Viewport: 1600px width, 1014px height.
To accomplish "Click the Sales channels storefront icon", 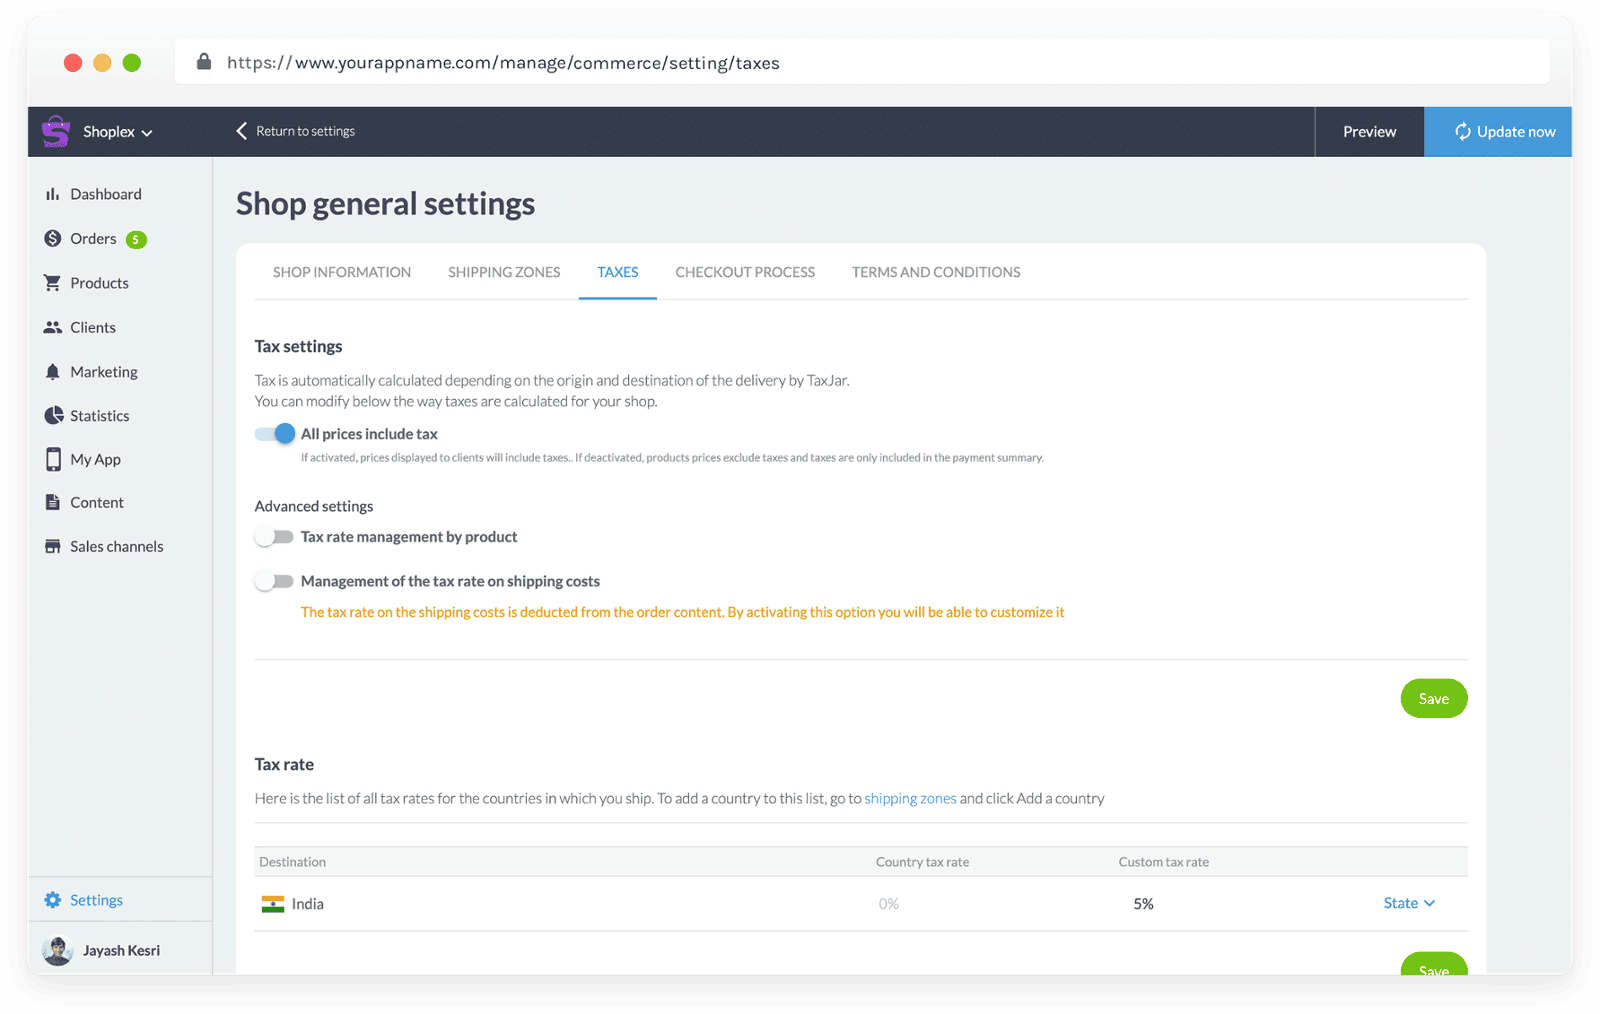I will [x=53, y=546].
